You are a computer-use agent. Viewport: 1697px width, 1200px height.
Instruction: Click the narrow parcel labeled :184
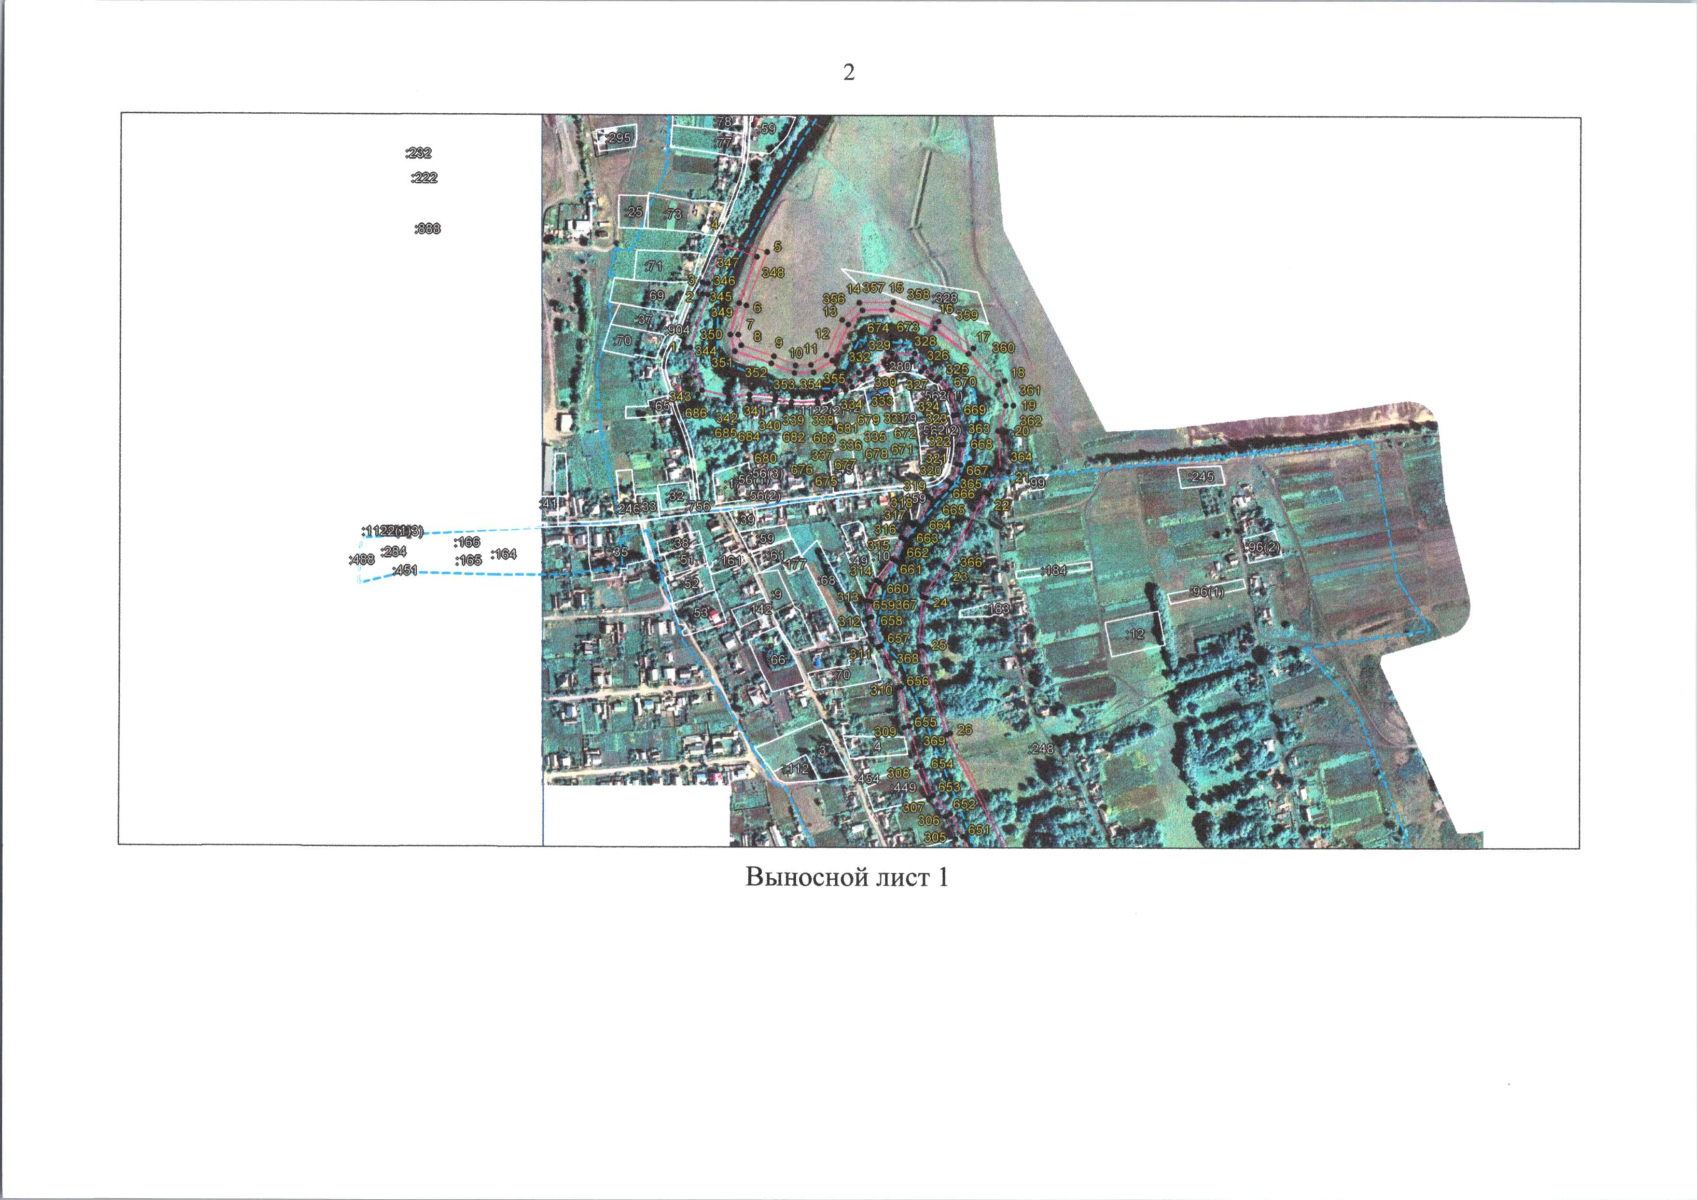(1053, 570)
